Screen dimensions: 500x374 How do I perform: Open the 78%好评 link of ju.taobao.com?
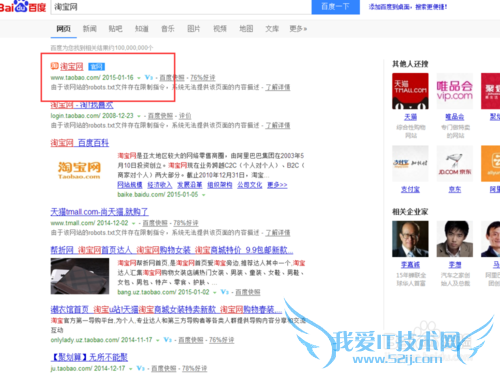[x=194, y=369]
